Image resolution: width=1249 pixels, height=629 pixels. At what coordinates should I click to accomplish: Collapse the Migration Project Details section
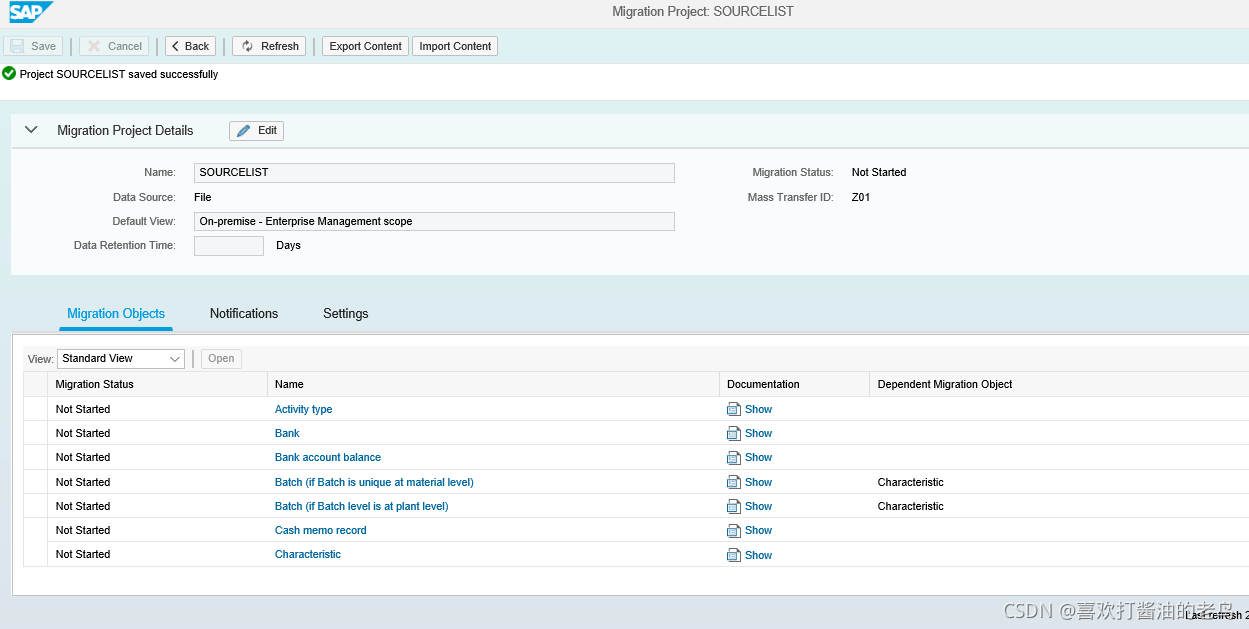click(x=31, y=130)
